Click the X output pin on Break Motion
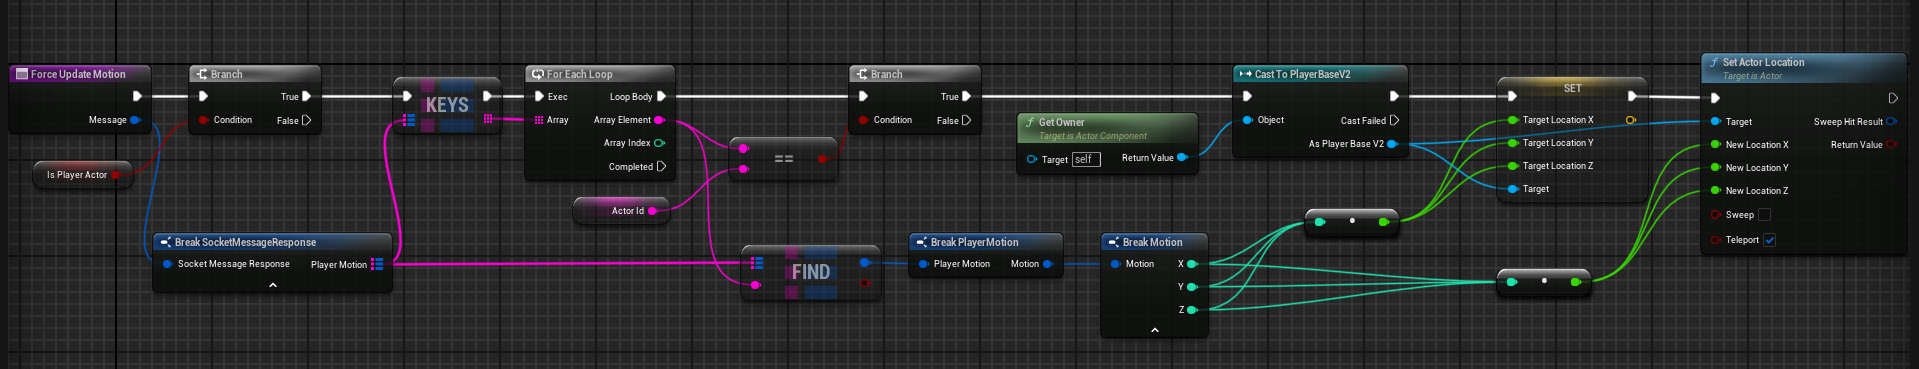 (1191, 264)
